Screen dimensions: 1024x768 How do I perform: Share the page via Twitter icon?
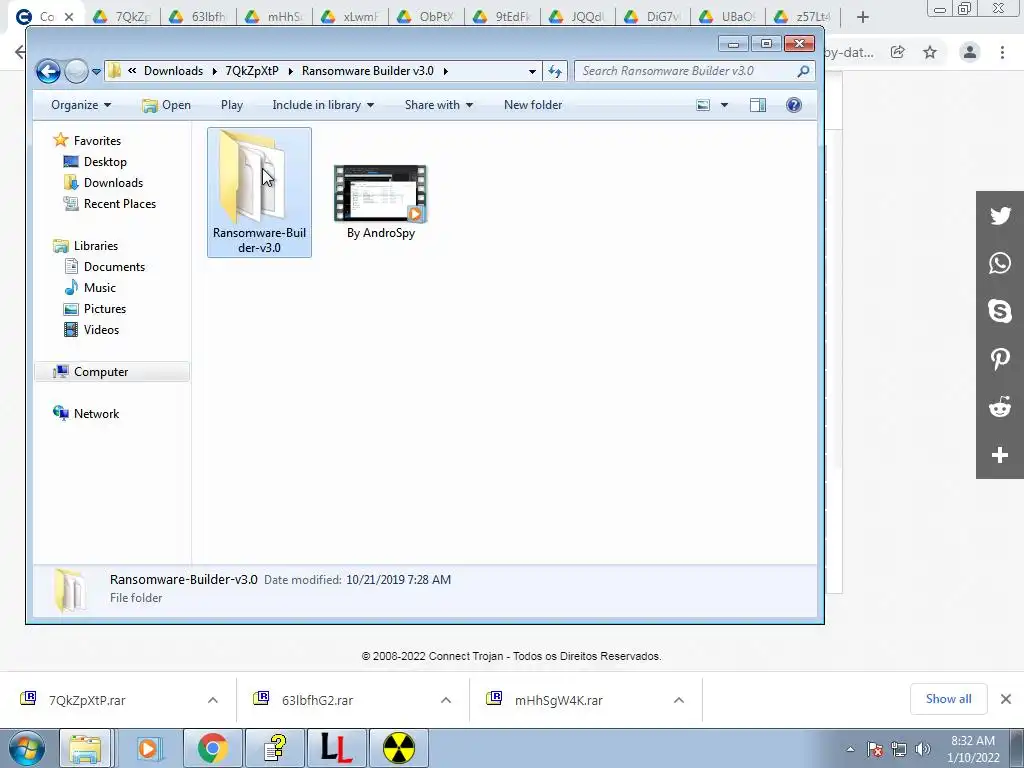(x=1000, y=216)
